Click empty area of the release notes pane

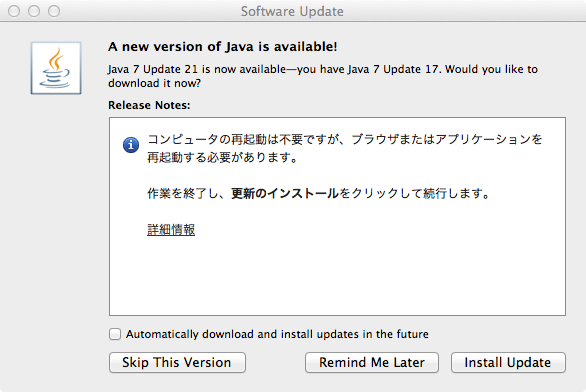(336, 277)
